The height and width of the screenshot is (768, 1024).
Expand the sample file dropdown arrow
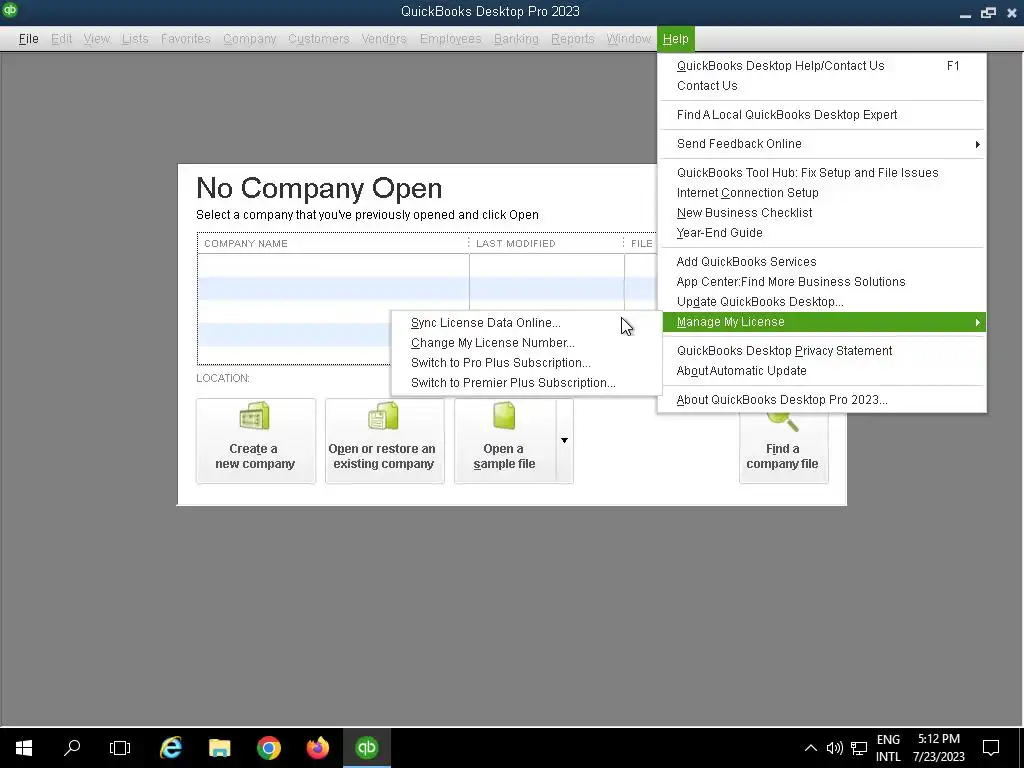coord(564,441)
